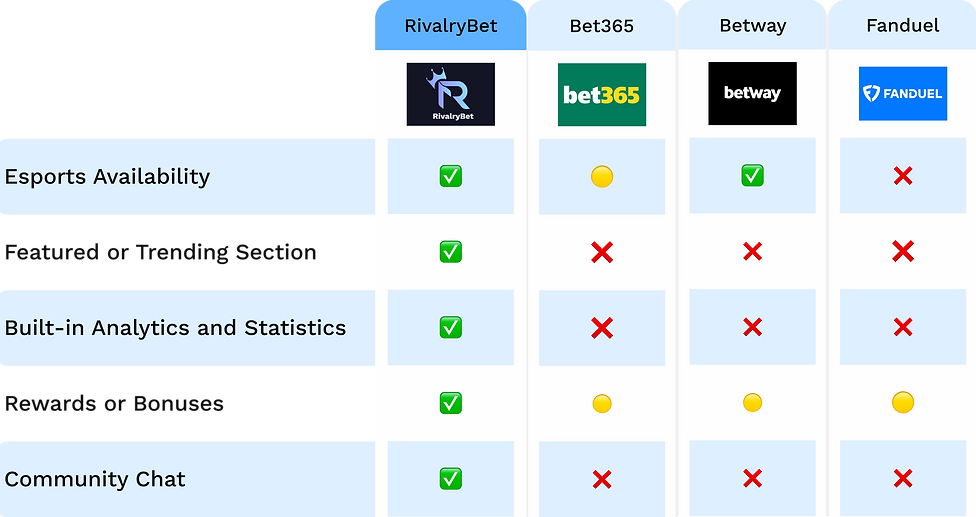Click the bet365 green logo
Screen dimensions: 976x517
(602, 95)
